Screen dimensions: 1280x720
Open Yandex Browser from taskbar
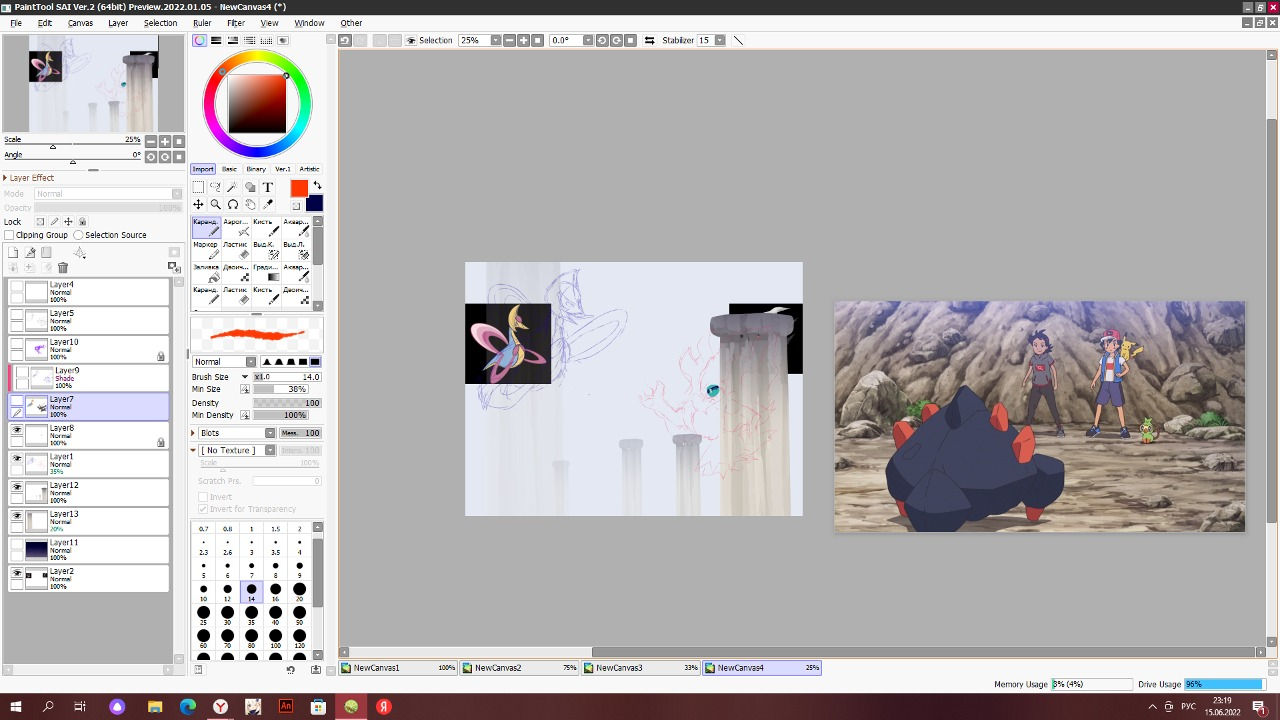pos(220,707)
